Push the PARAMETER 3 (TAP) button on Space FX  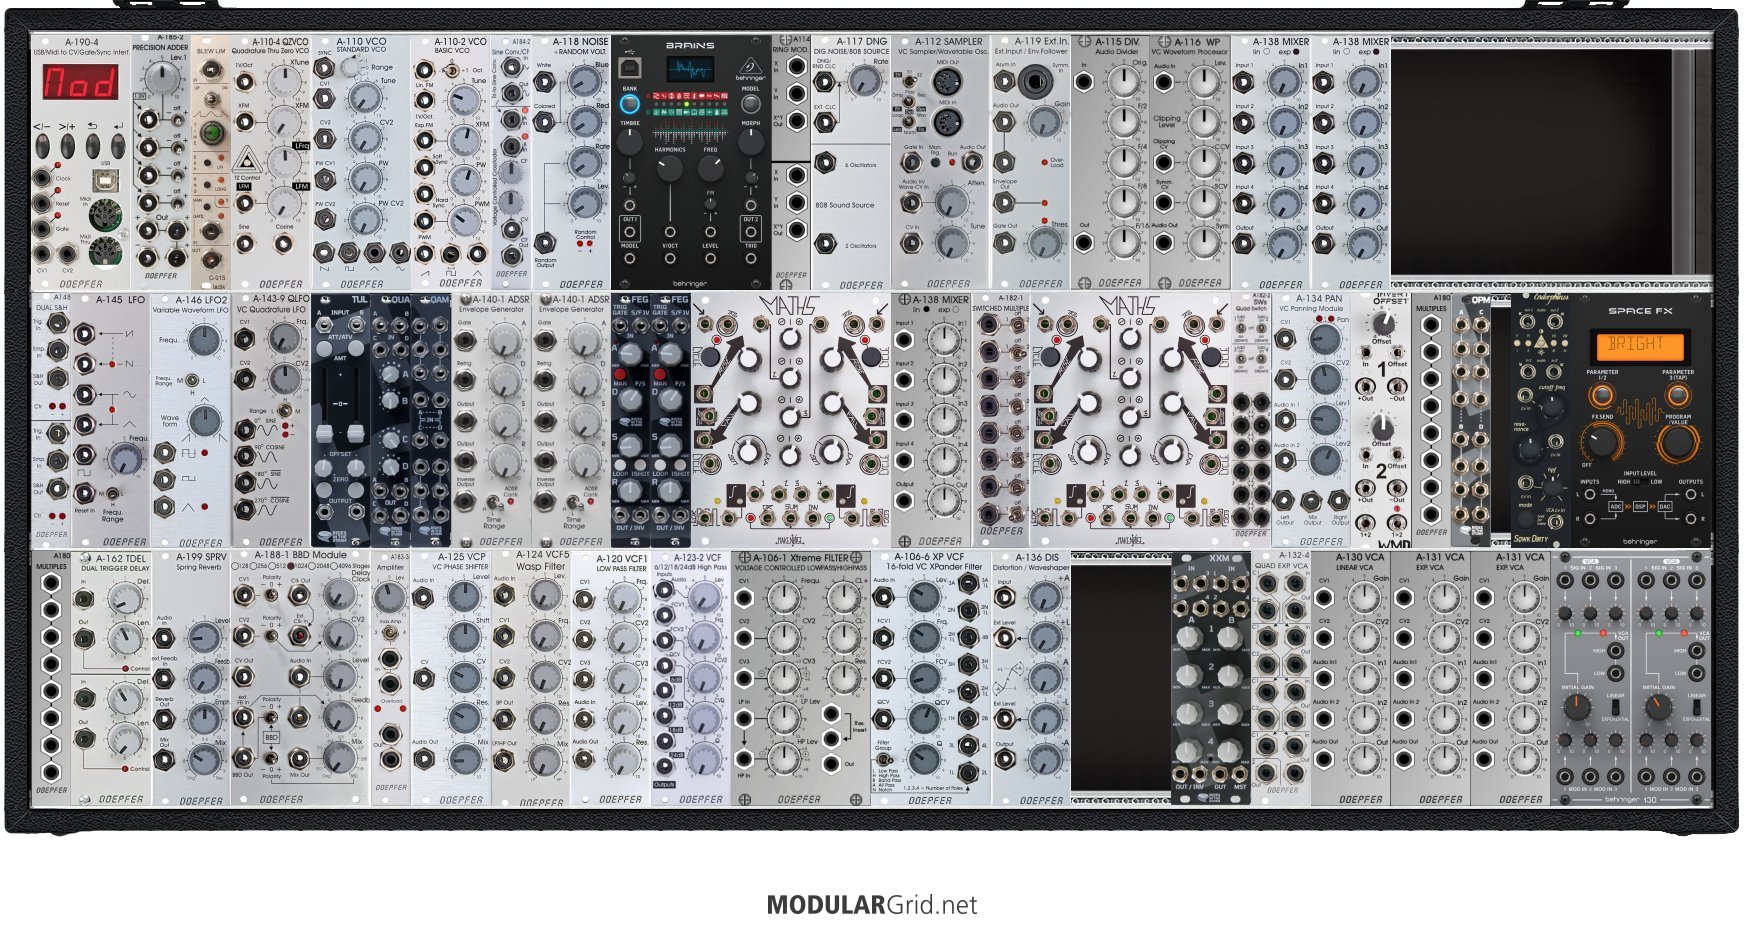point(1678,395)
